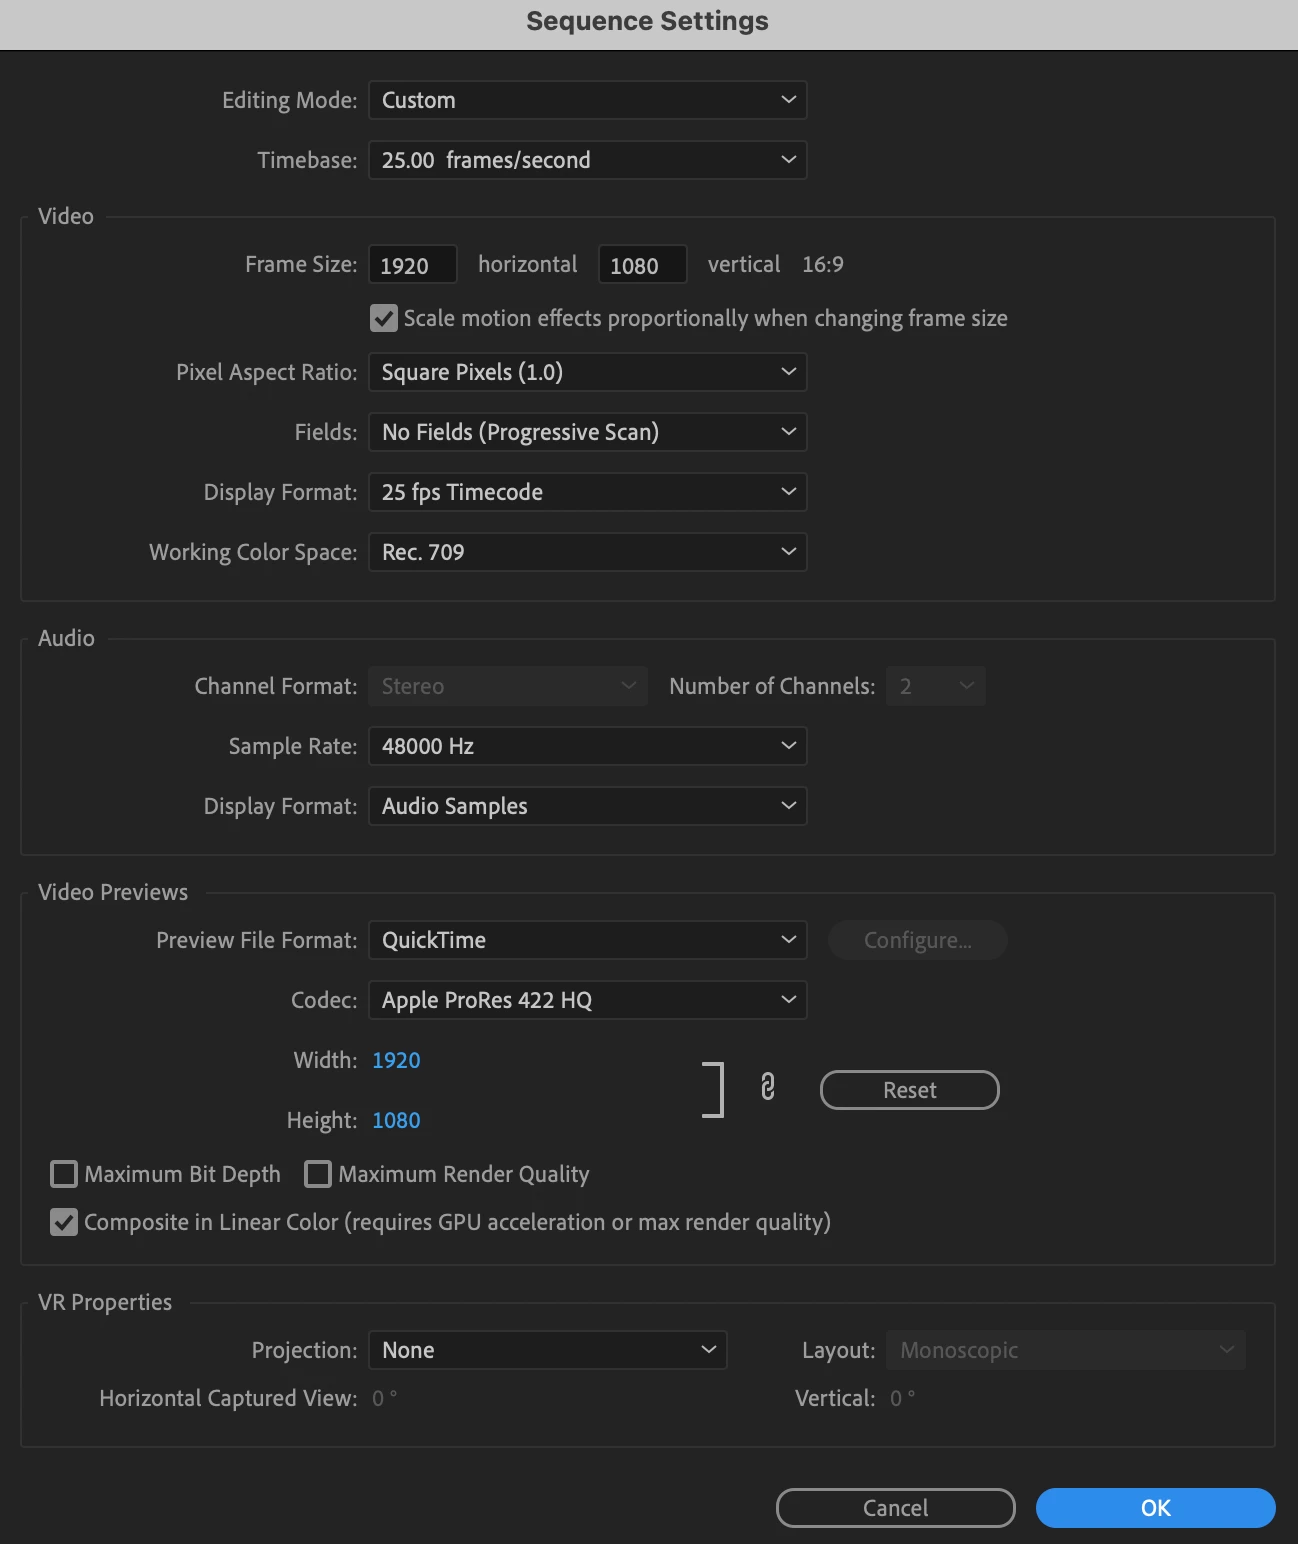
Task: Open the Sample Rate 48000 Hz dropdown
Action: click(x=588, y=746)
